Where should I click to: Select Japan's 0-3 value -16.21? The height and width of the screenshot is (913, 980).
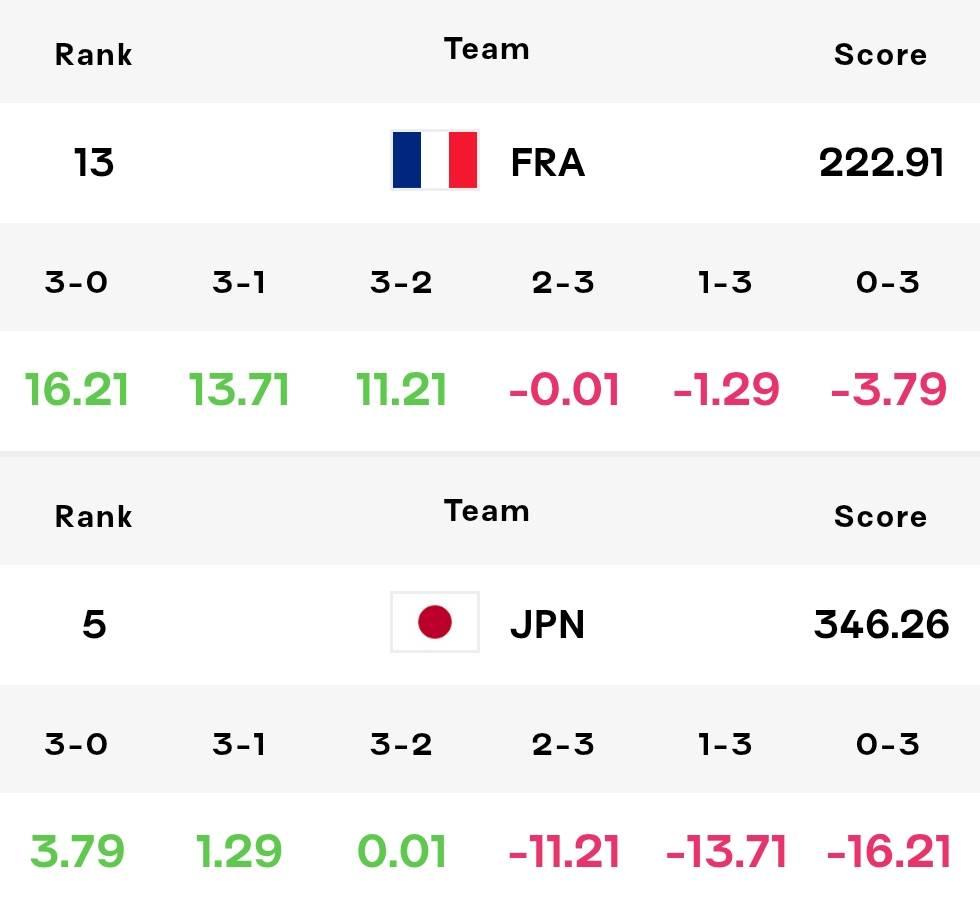889,851
